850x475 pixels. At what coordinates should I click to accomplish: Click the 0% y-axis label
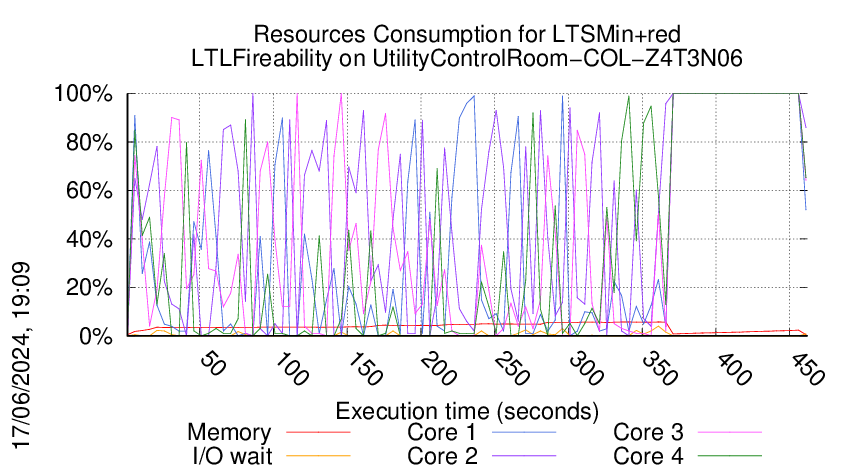95,336
